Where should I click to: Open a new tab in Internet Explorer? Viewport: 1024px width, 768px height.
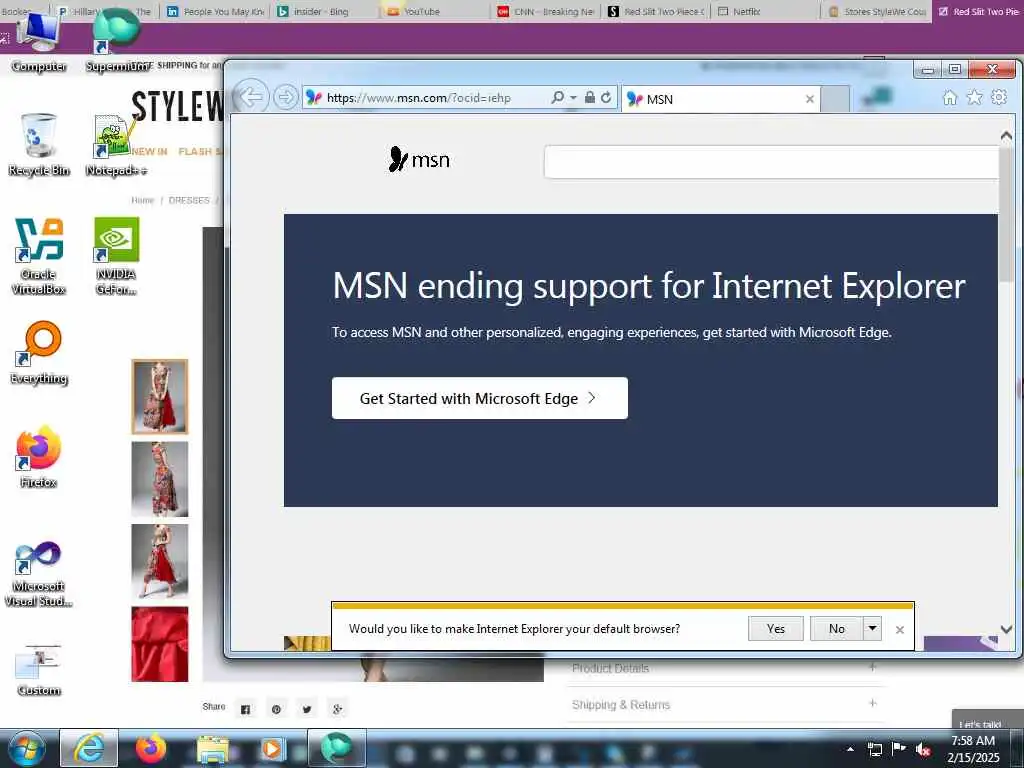(x=835, y=99)
